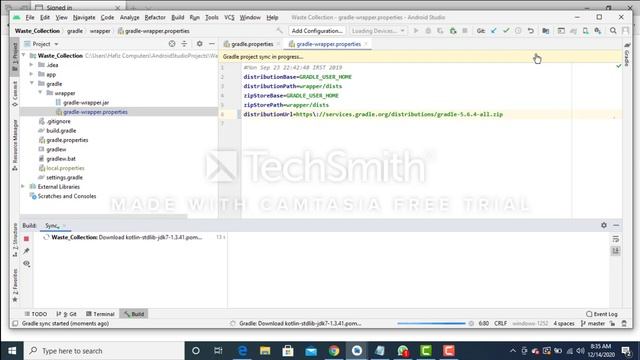Toggle the Commit tool window side tab

[15, 93]
